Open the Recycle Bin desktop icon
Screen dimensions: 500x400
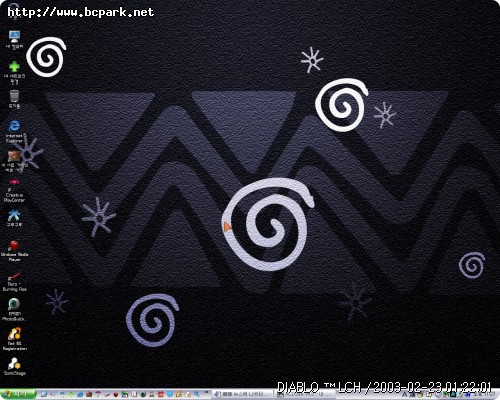coord(14,99)
